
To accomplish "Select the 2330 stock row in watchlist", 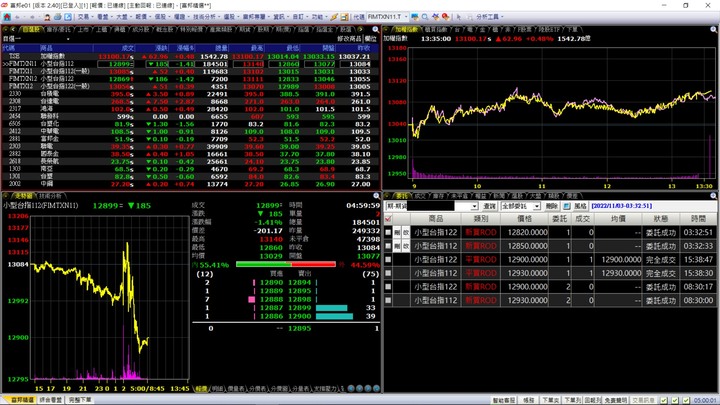I will (191, 94).
